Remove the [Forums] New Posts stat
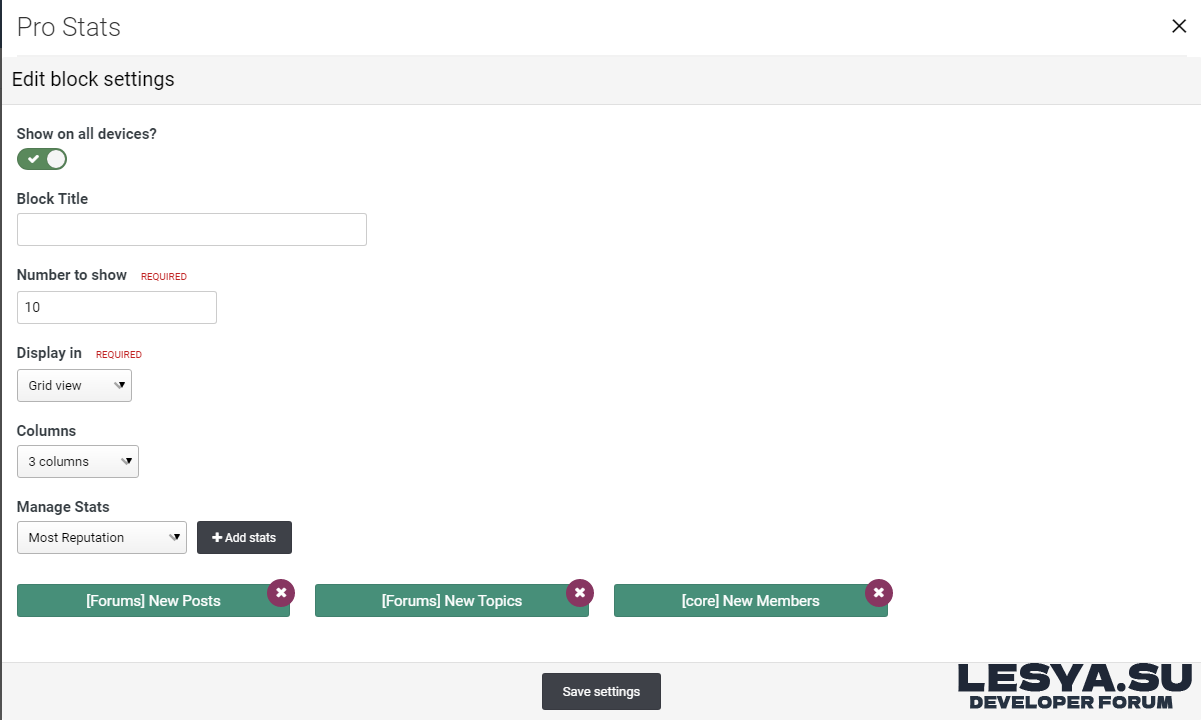The image size is (1201, 720). [x=281, y=593]
